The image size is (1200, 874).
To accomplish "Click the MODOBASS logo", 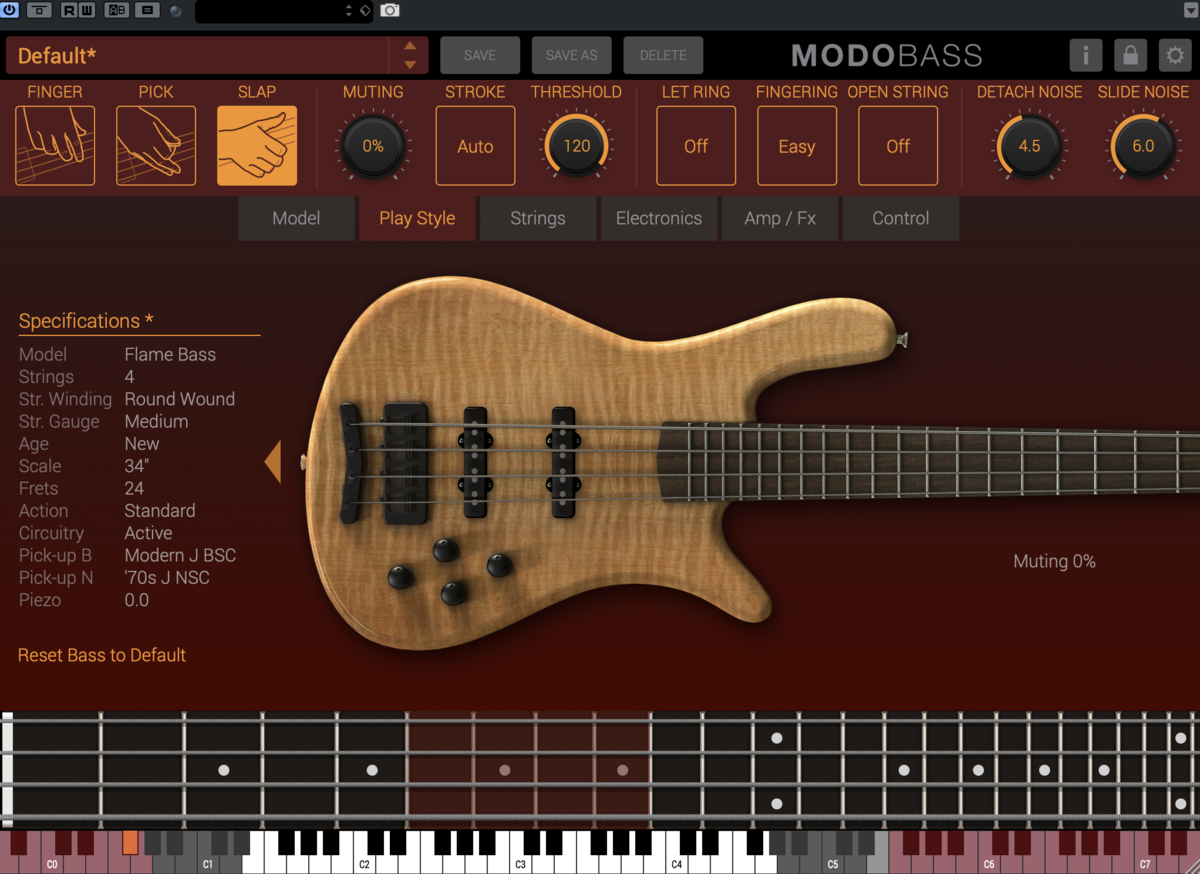I will (886, 55).
